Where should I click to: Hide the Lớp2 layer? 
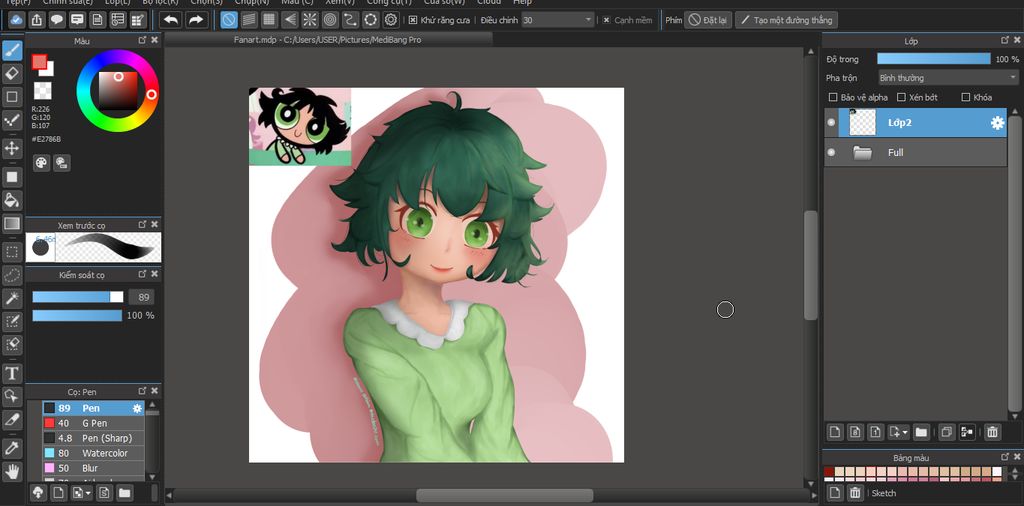coord(831,122)
